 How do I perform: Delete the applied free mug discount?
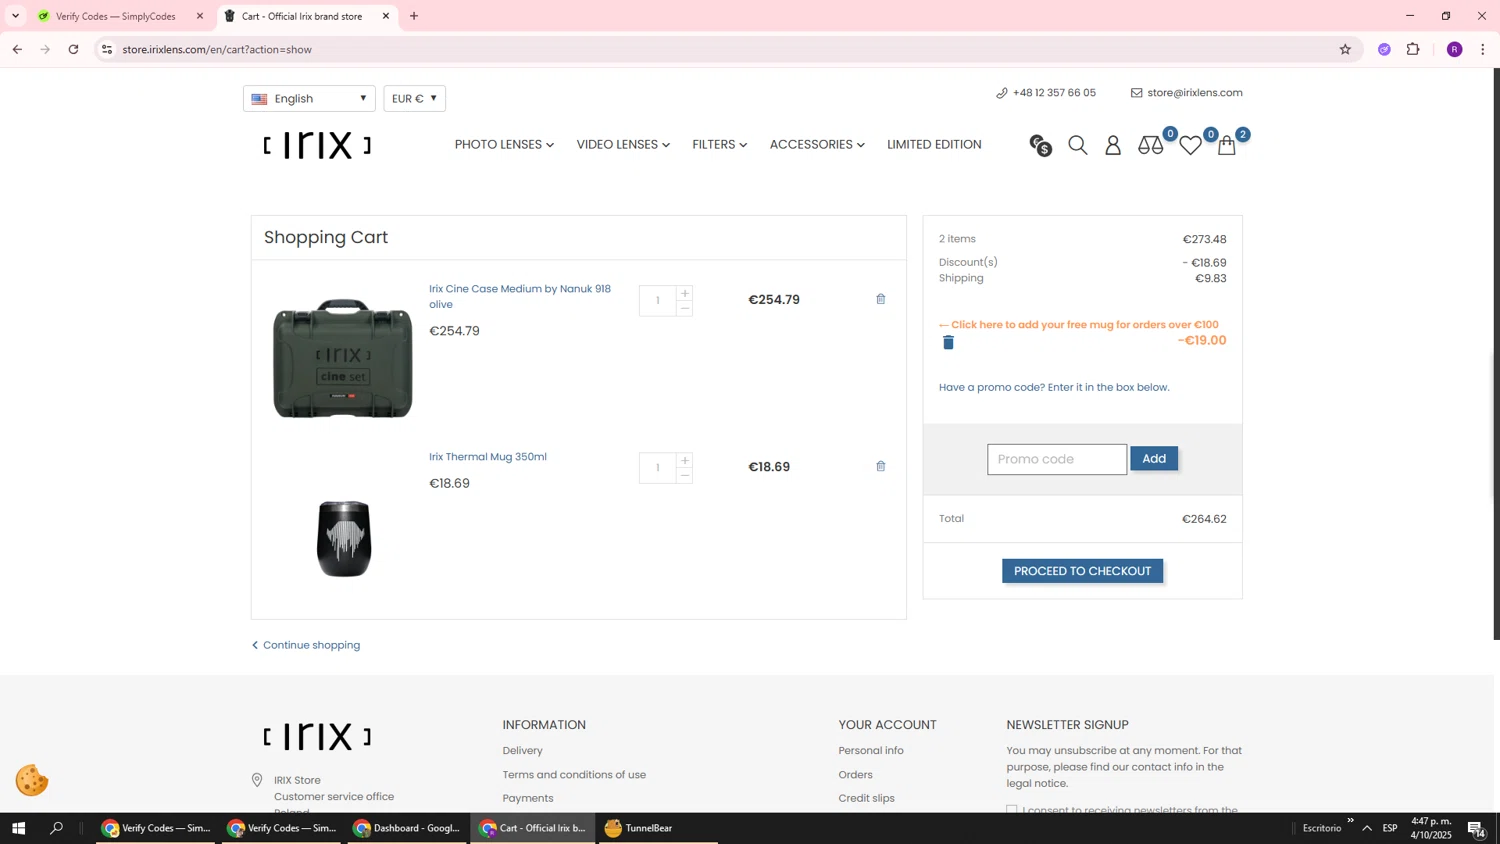point(948,342)
